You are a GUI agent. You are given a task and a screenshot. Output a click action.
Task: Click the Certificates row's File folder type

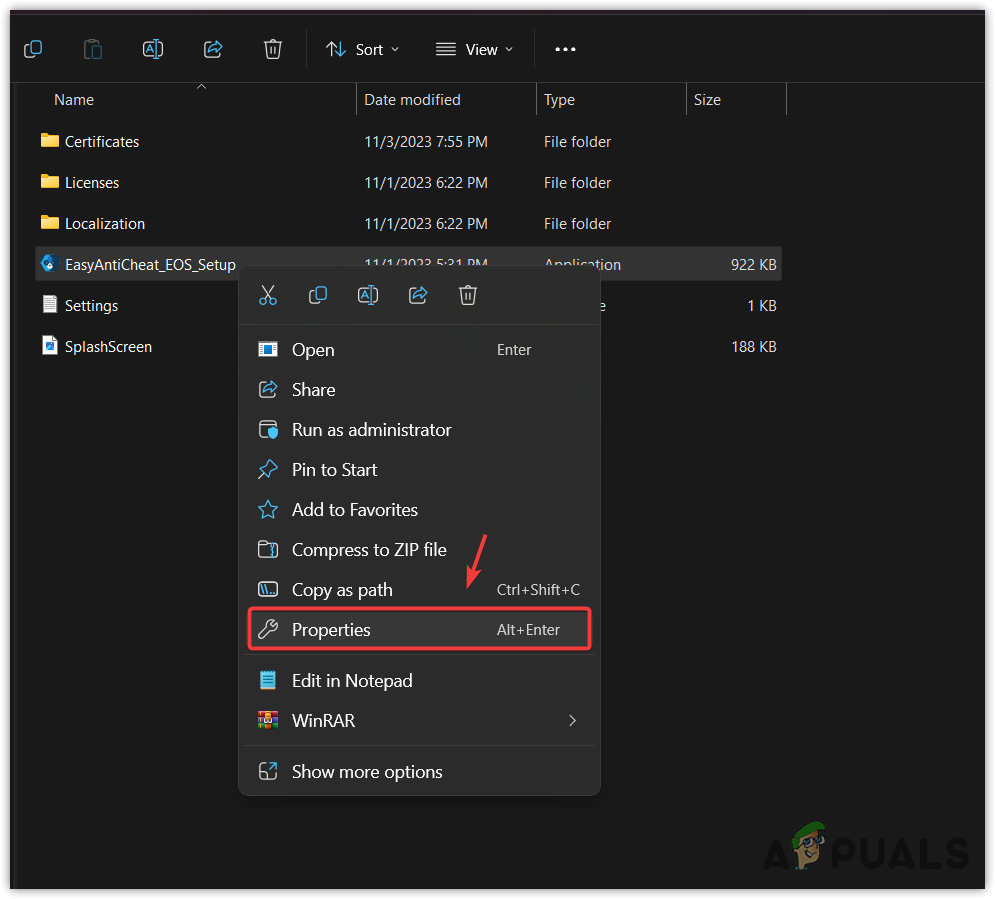[x=577, y=141]
